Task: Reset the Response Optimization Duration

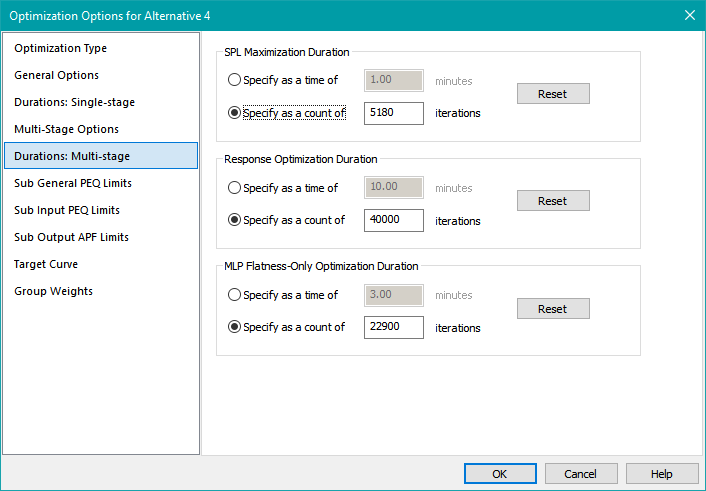Action: pyautogui.click(x=553, y=200)
